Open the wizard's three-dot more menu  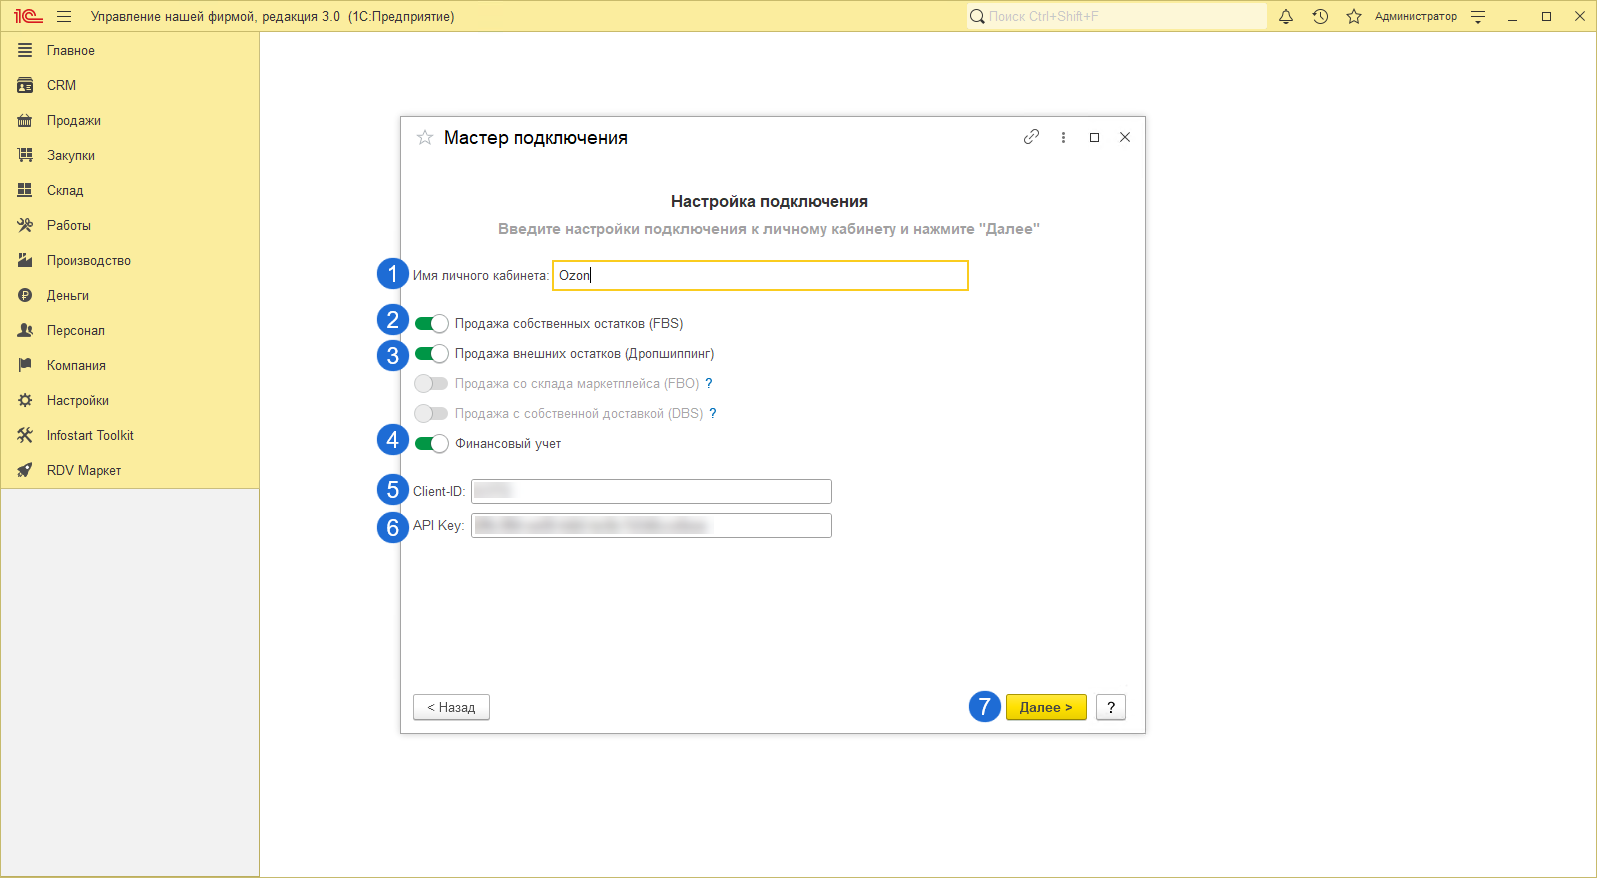1063,137
